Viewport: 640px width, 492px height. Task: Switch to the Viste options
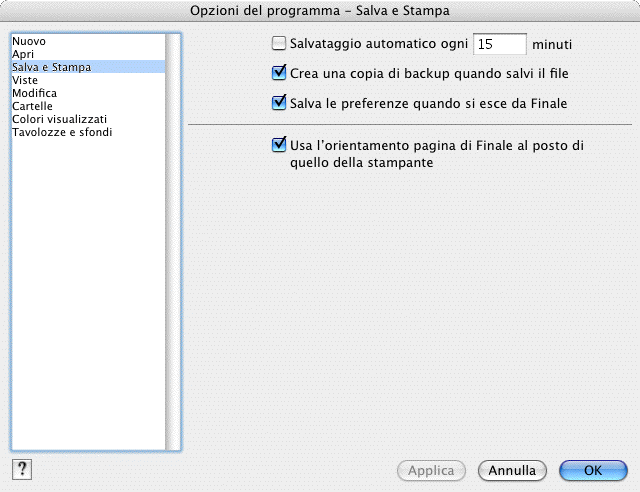(x=25, y=80)
